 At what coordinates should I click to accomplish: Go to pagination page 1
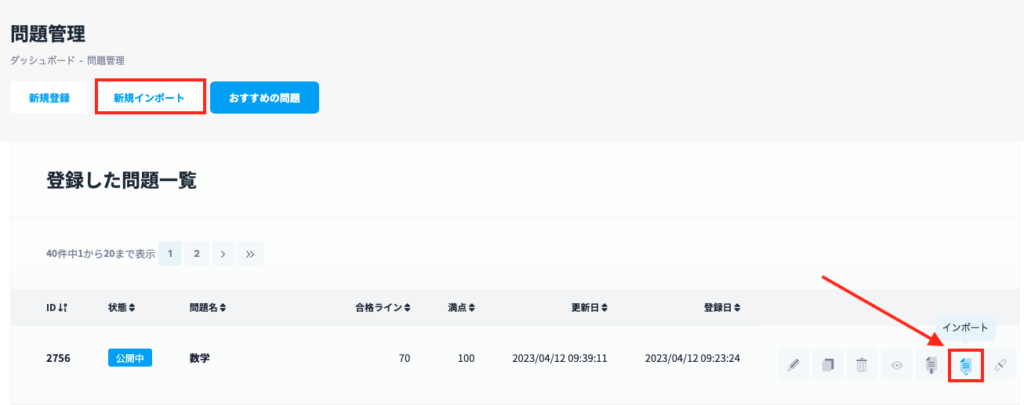170,253
